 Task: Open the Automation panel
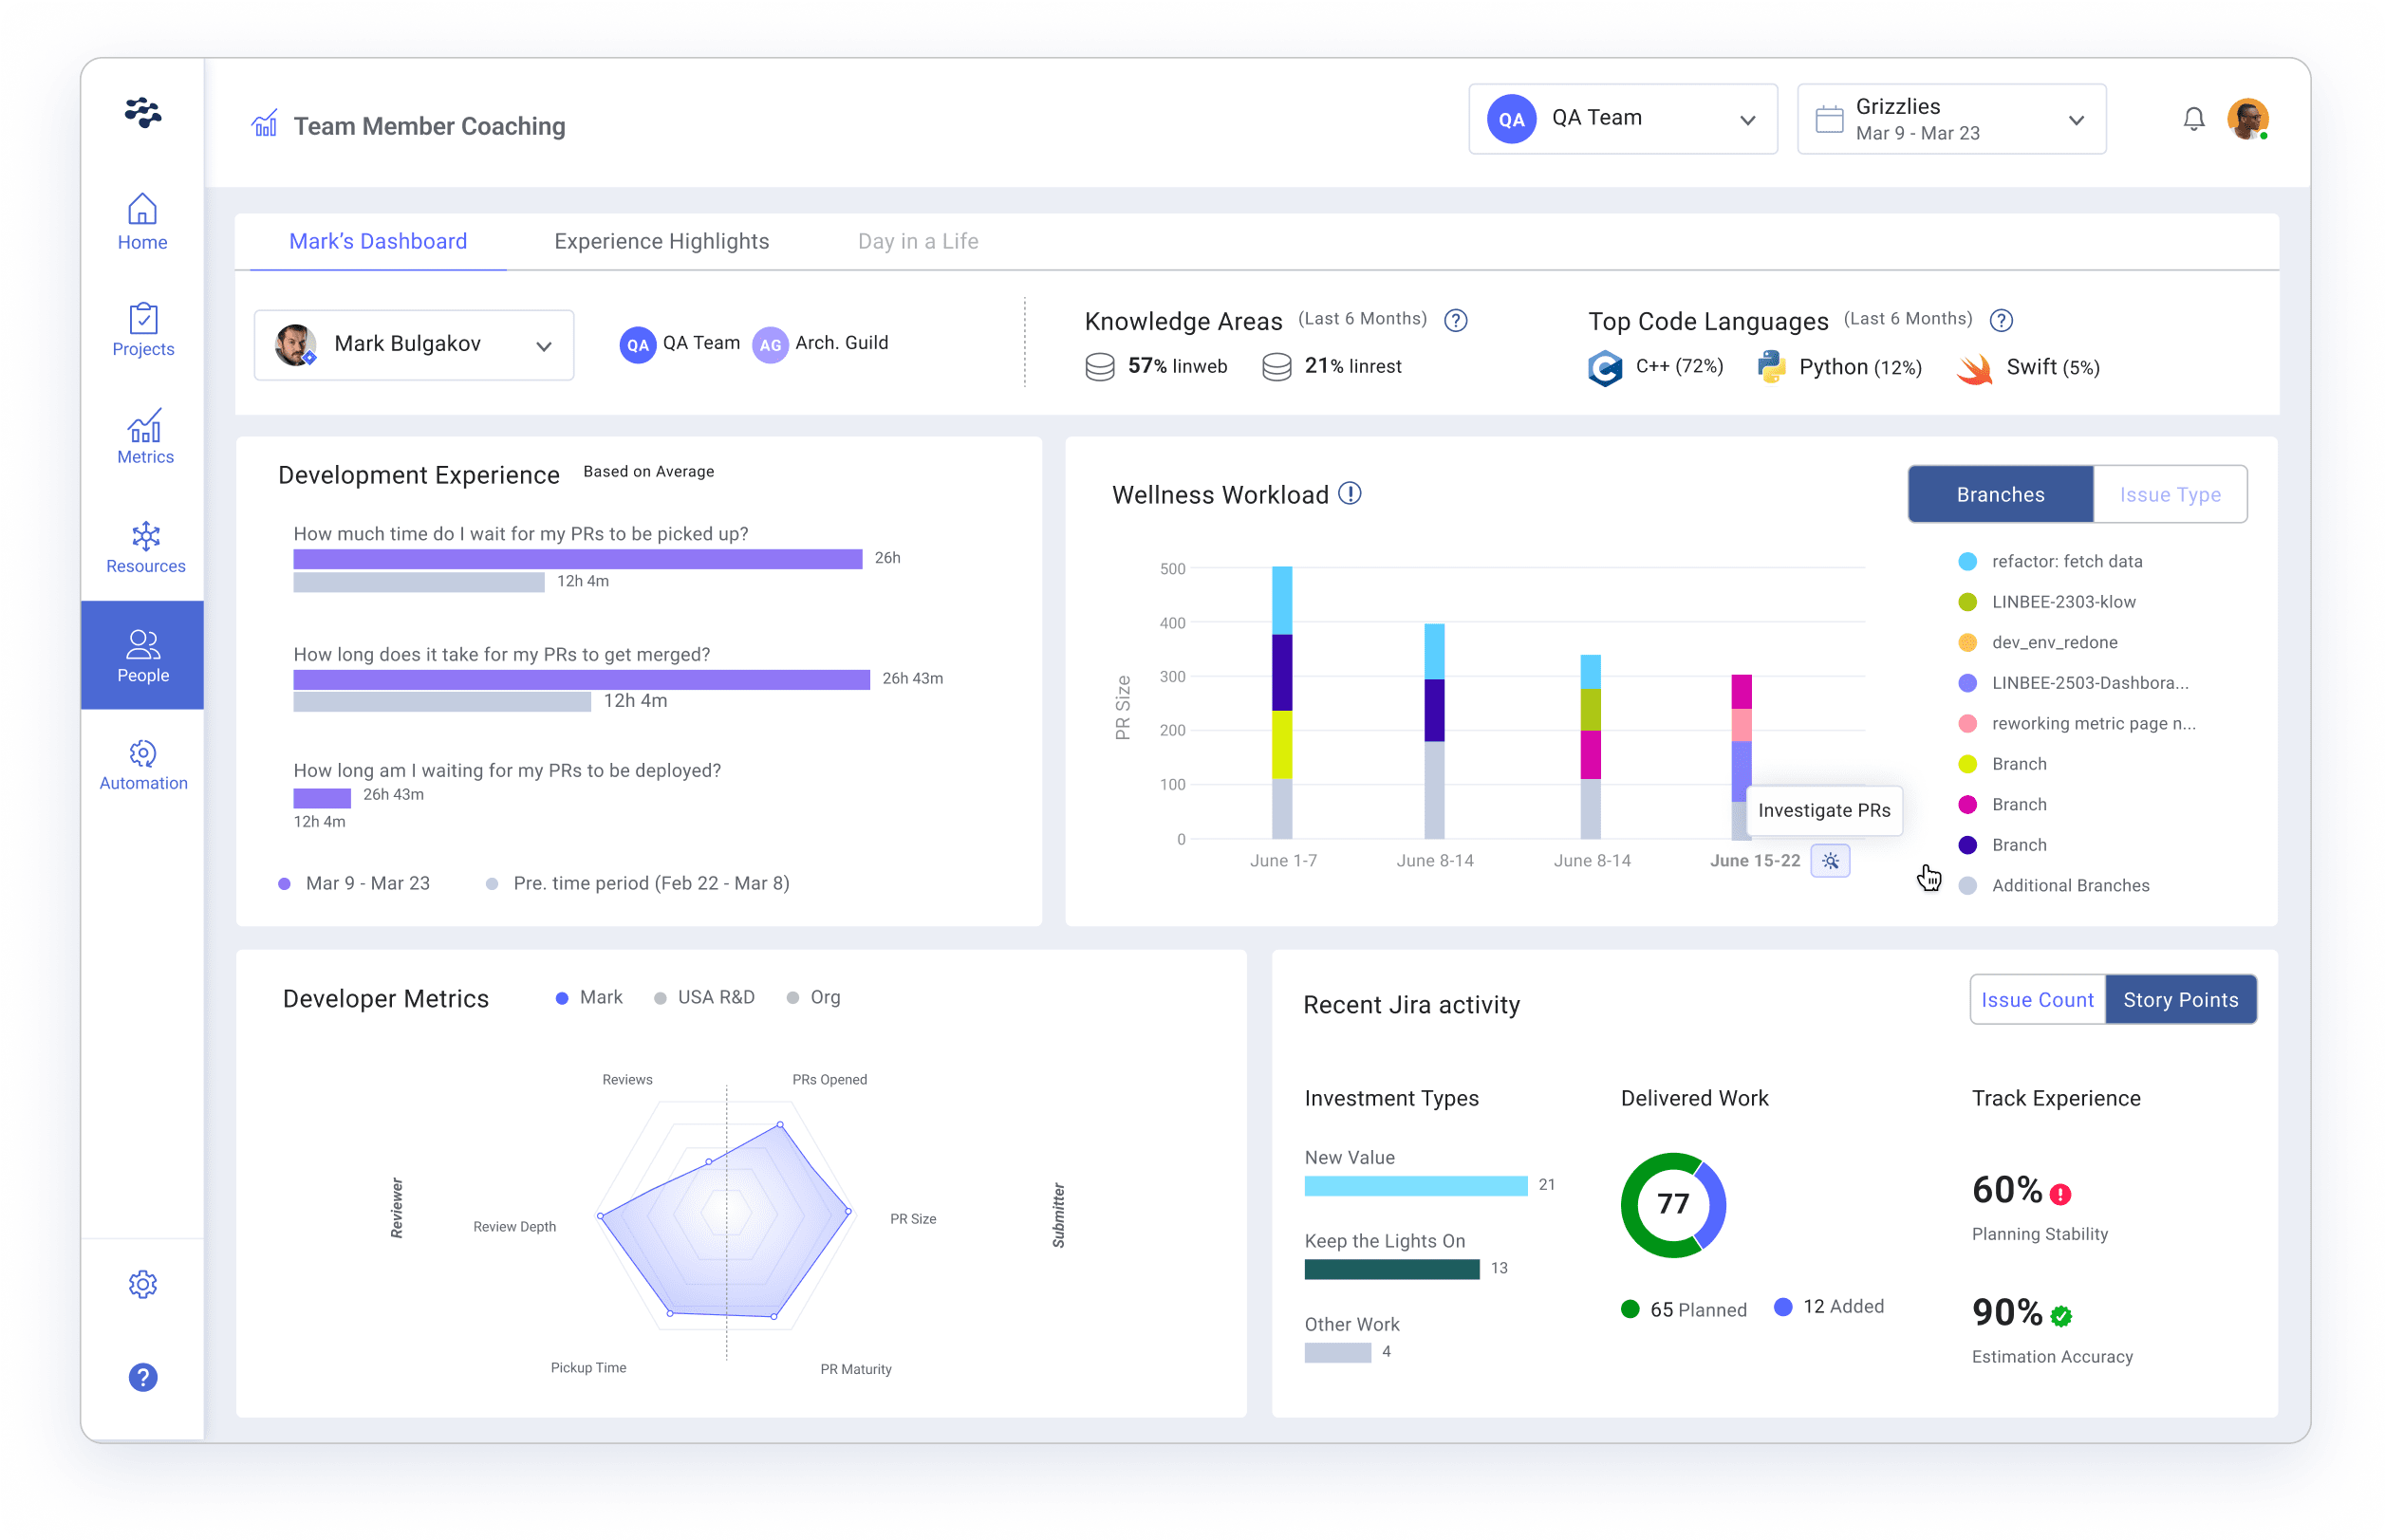(x=143, y=764)
